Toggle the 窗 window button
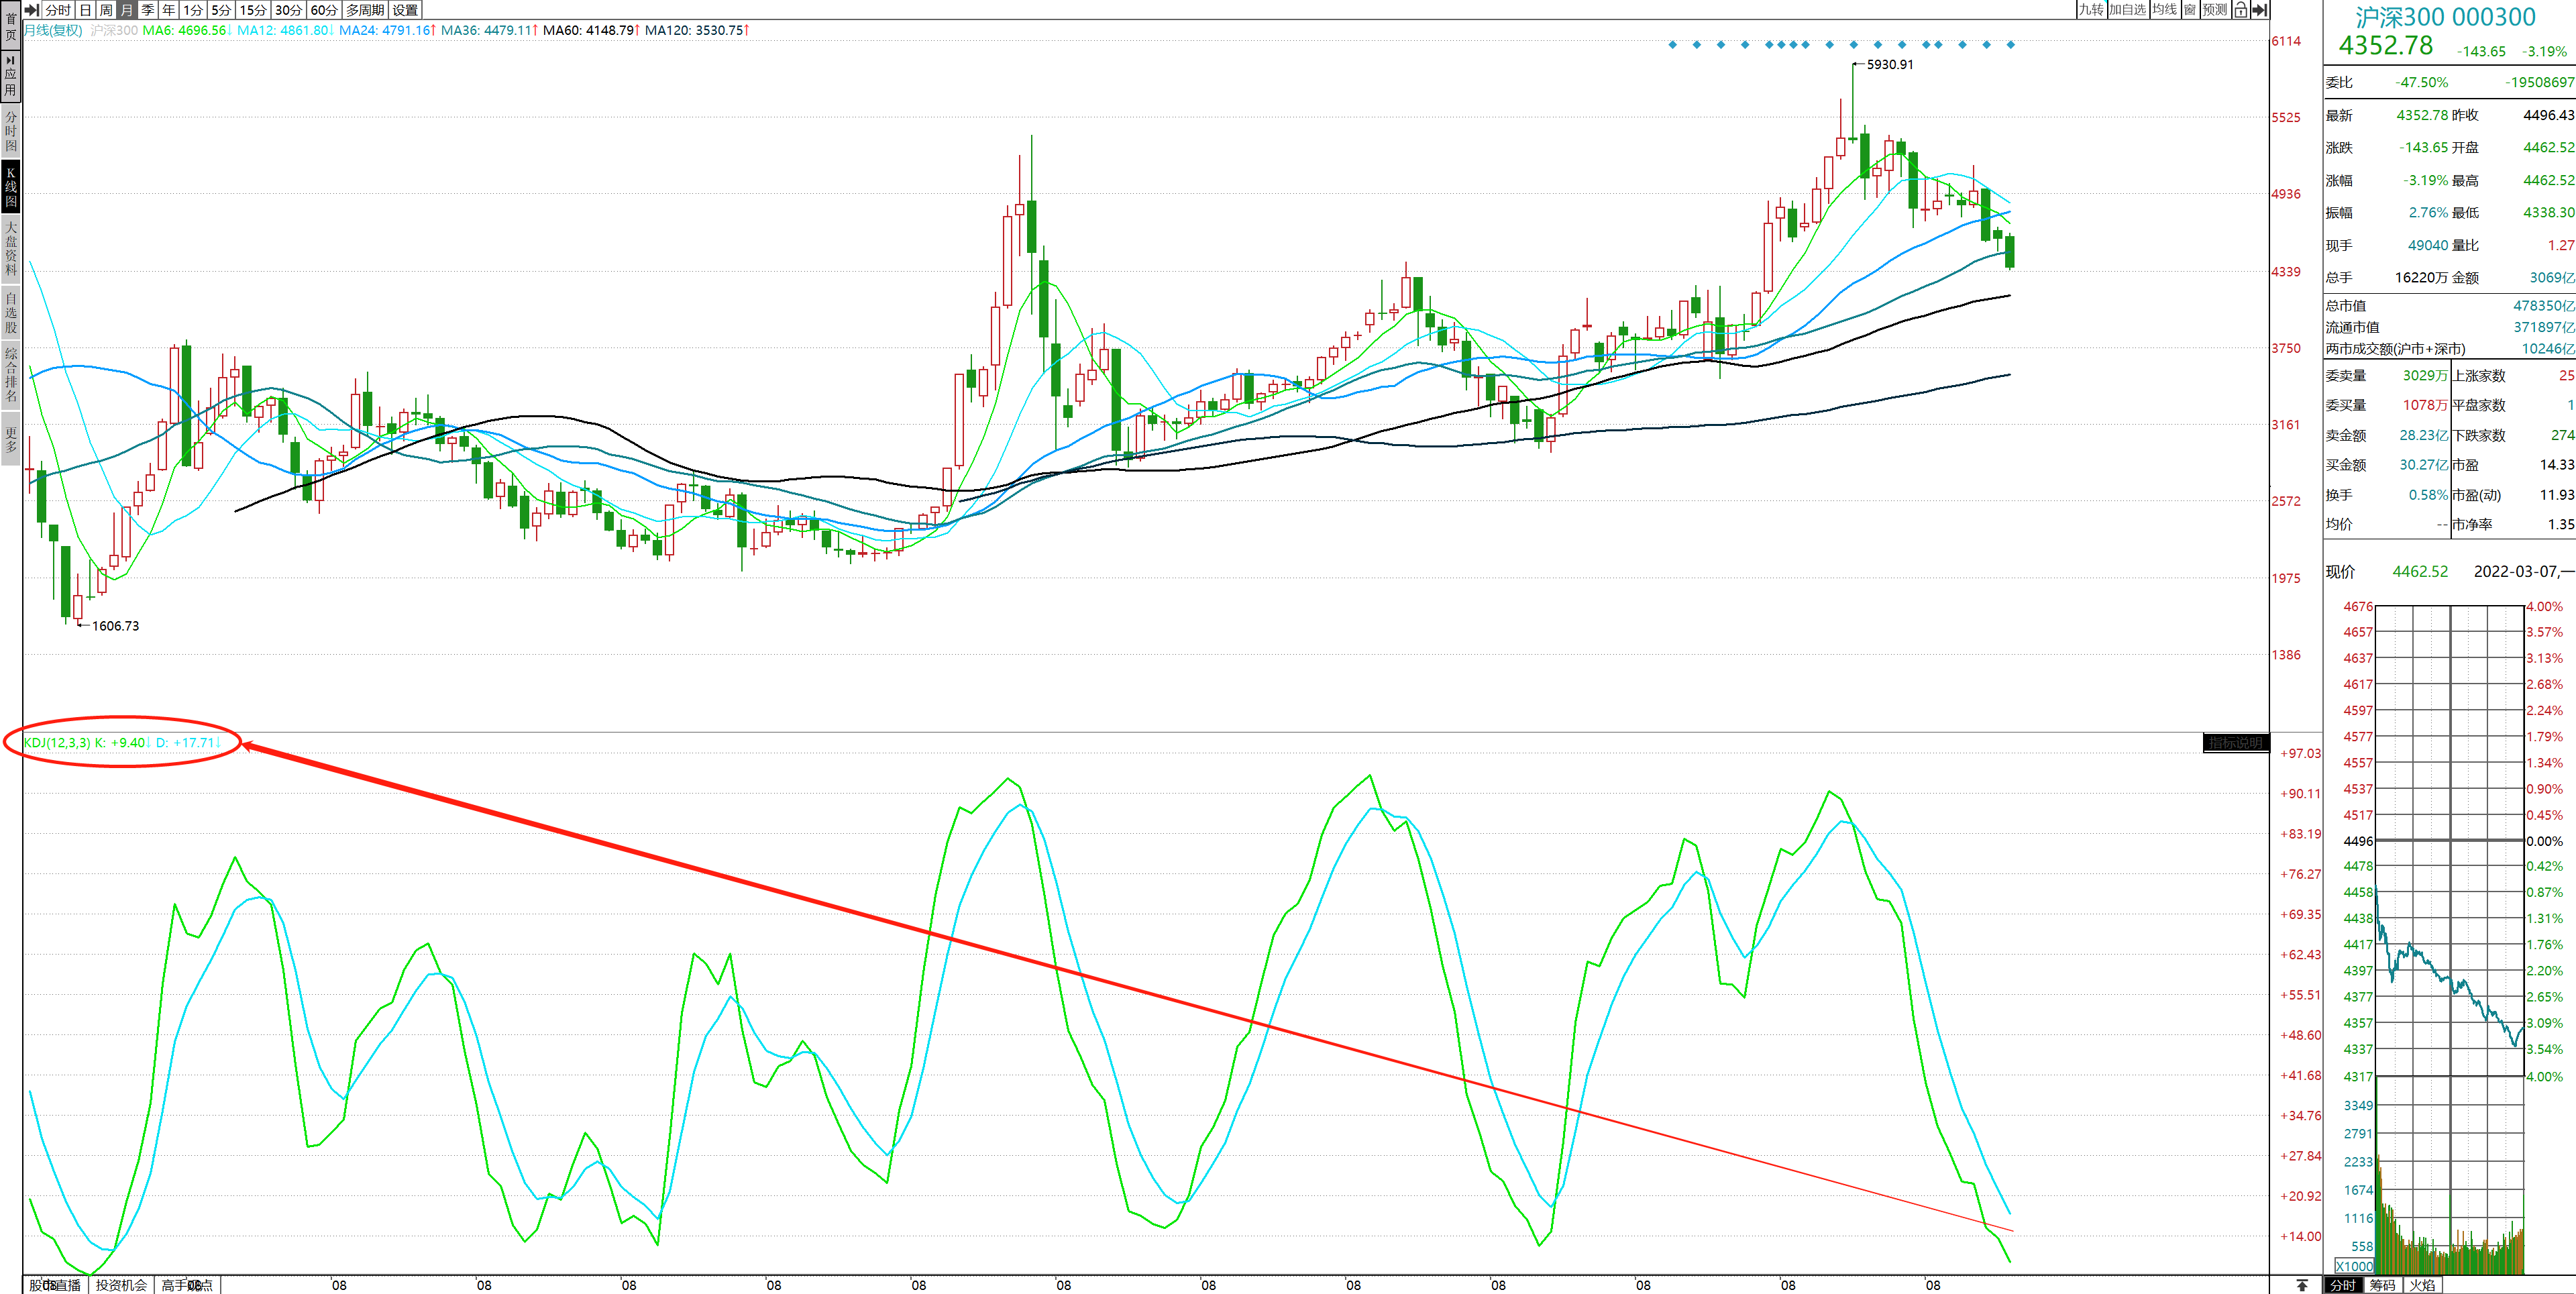 [x=2190, y=10]
